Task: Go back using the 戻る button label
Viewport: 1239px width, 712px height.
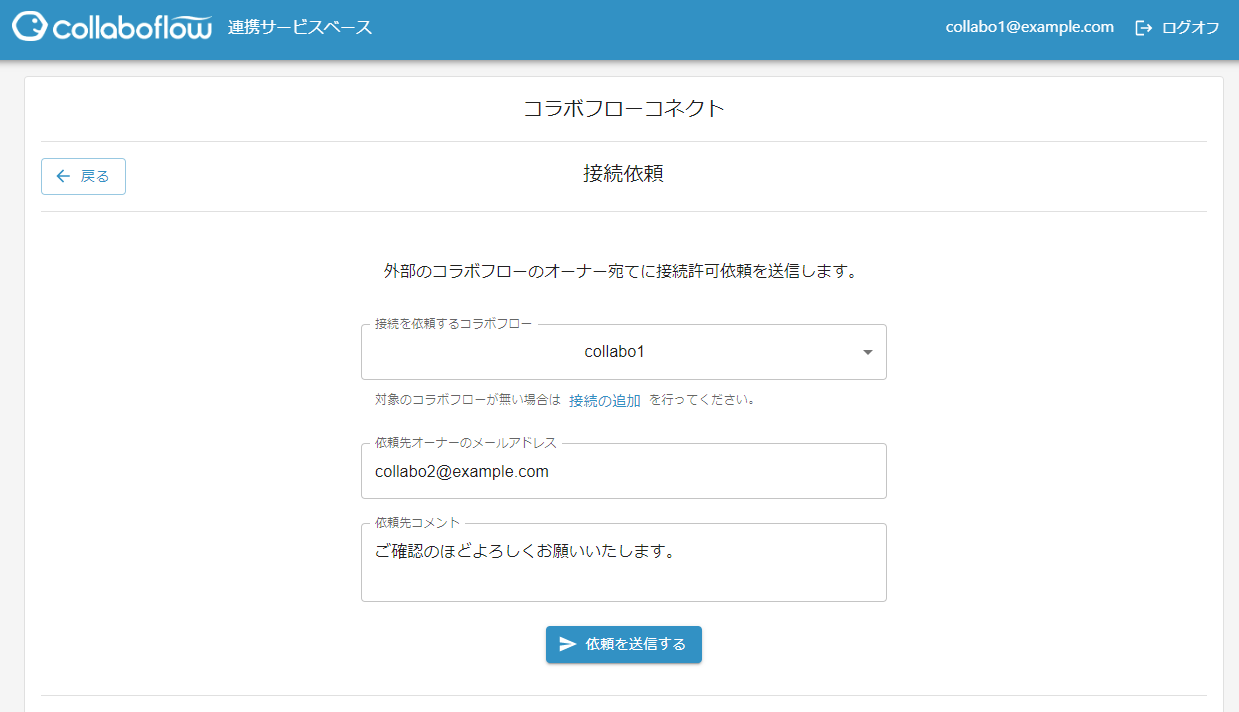Action: pyautogui.click(x=95, y=176)
